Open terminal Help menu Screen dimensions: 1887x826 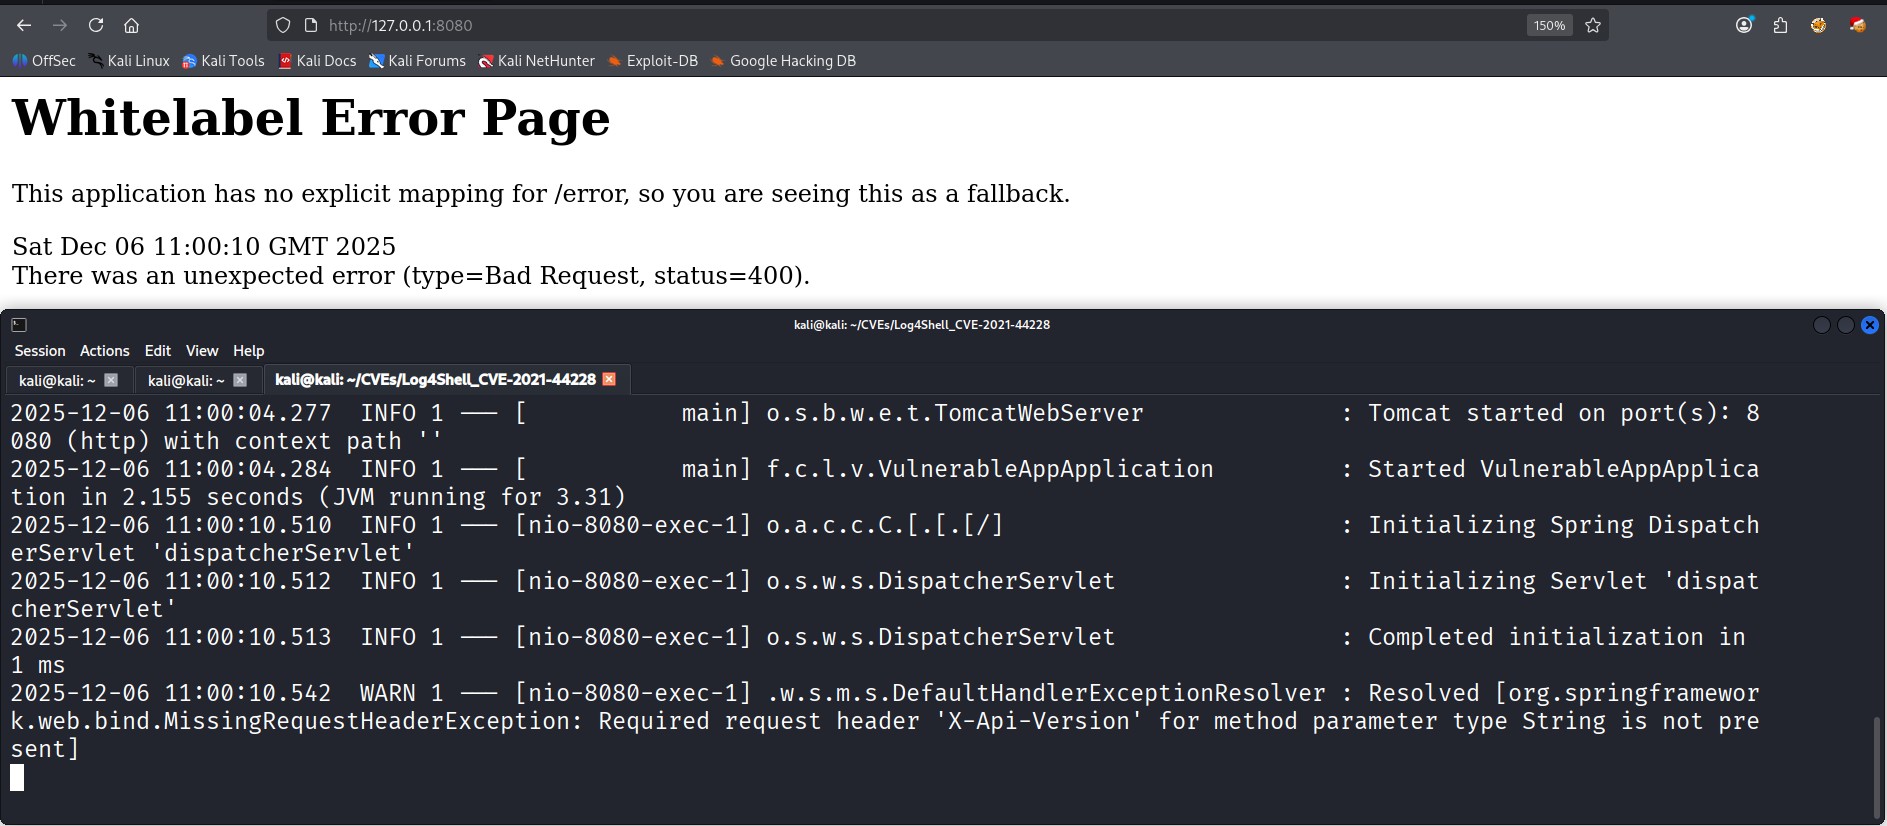249,351
